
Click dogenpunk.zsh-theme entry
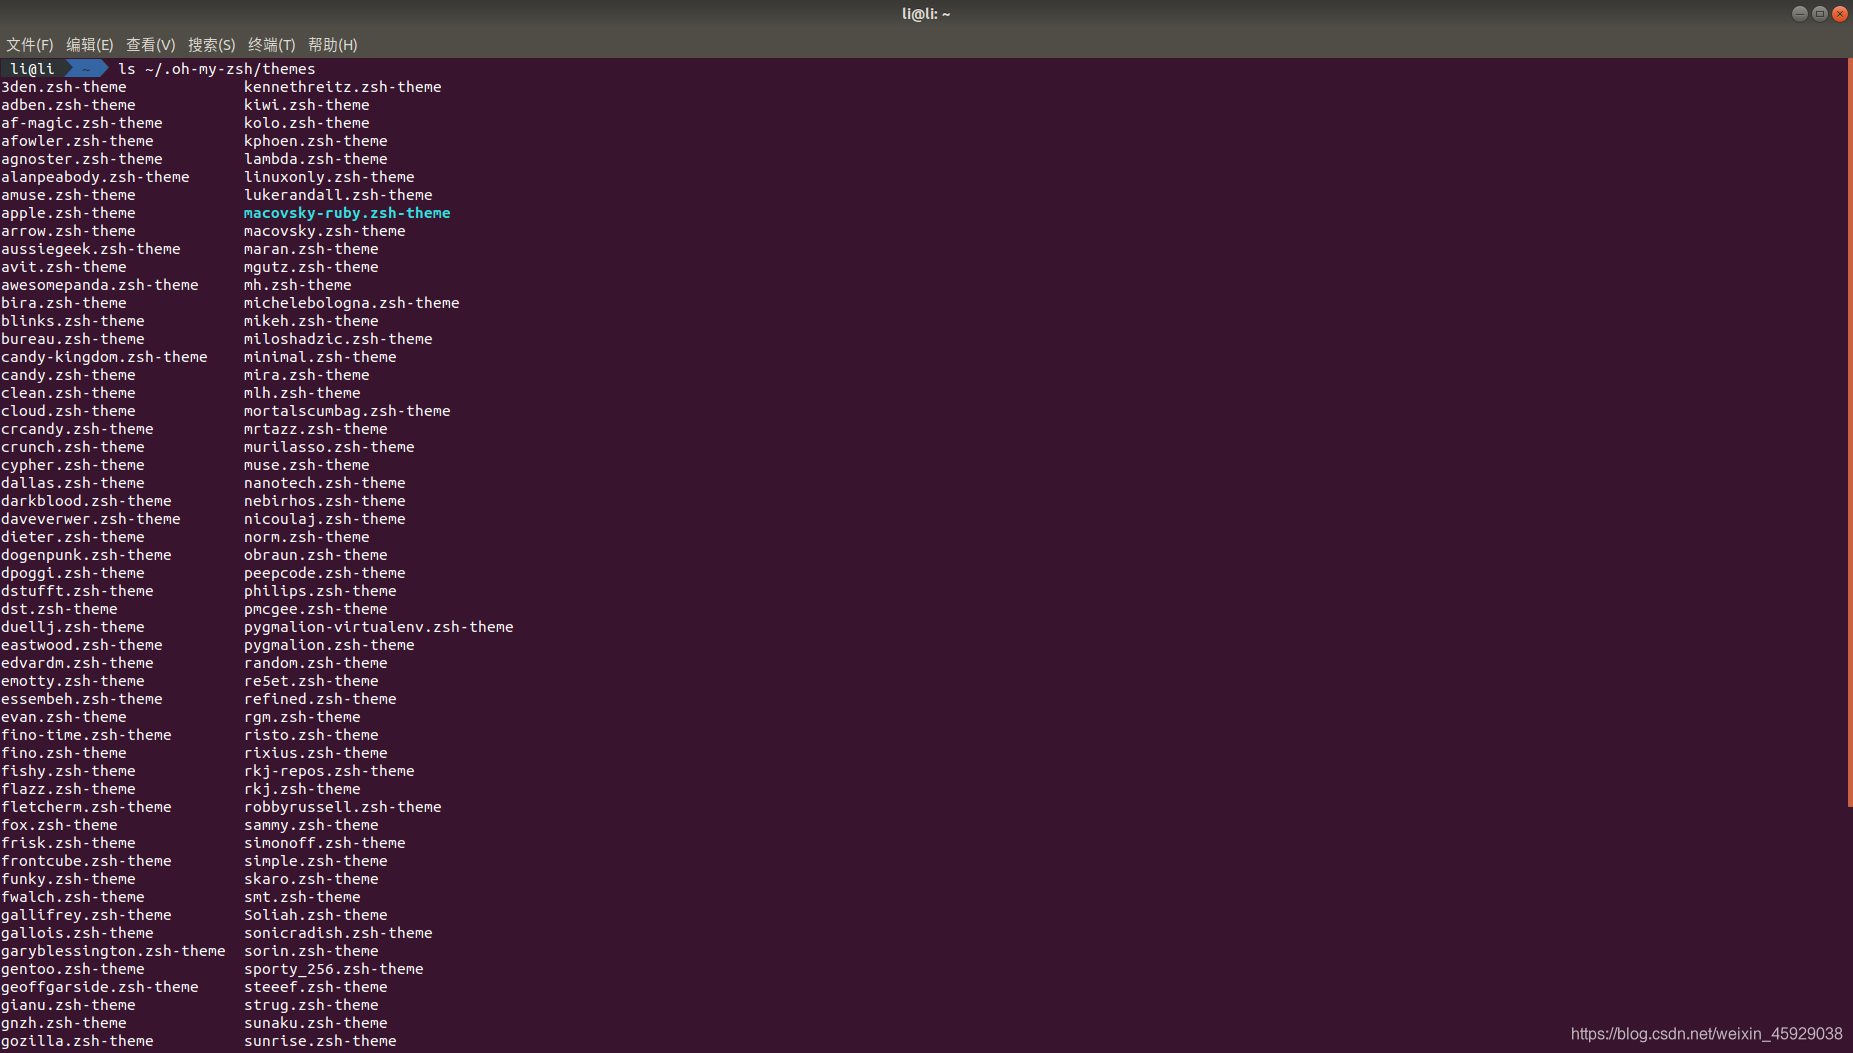[86, 555]
